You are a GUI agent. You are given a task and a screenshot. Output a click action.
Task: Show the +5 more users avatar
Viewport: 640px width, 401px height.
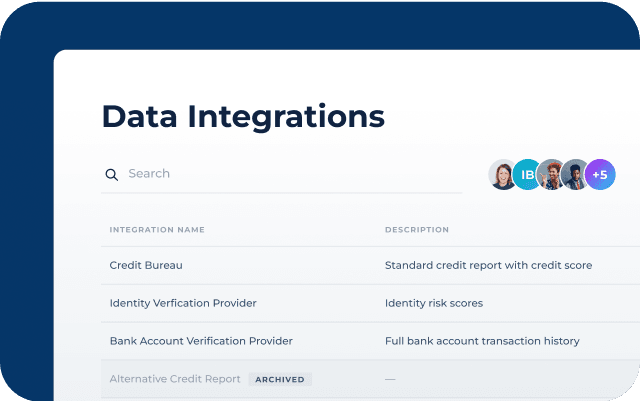(x=600, y=174)
